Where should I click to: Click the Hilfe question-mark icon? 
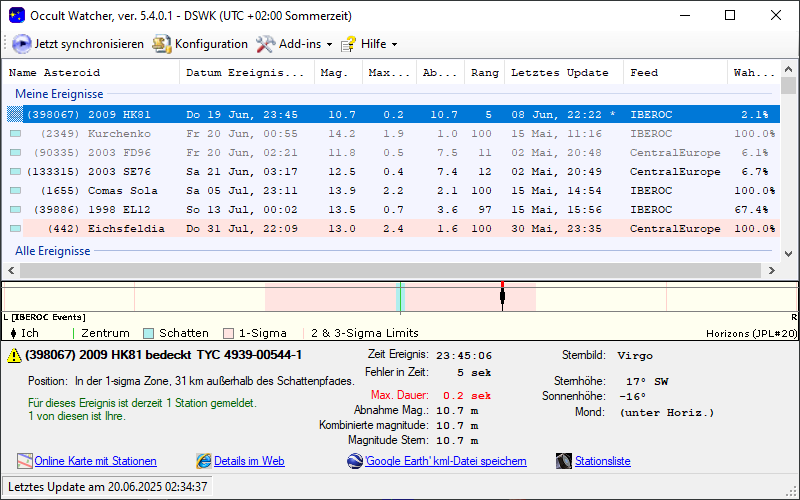point(348,44)
